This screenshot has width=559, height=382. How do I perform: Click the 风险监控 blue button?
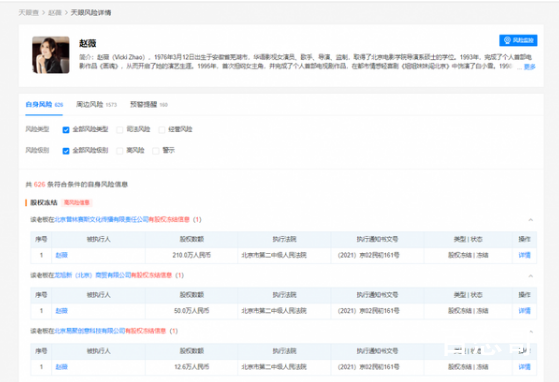point(518,40)
